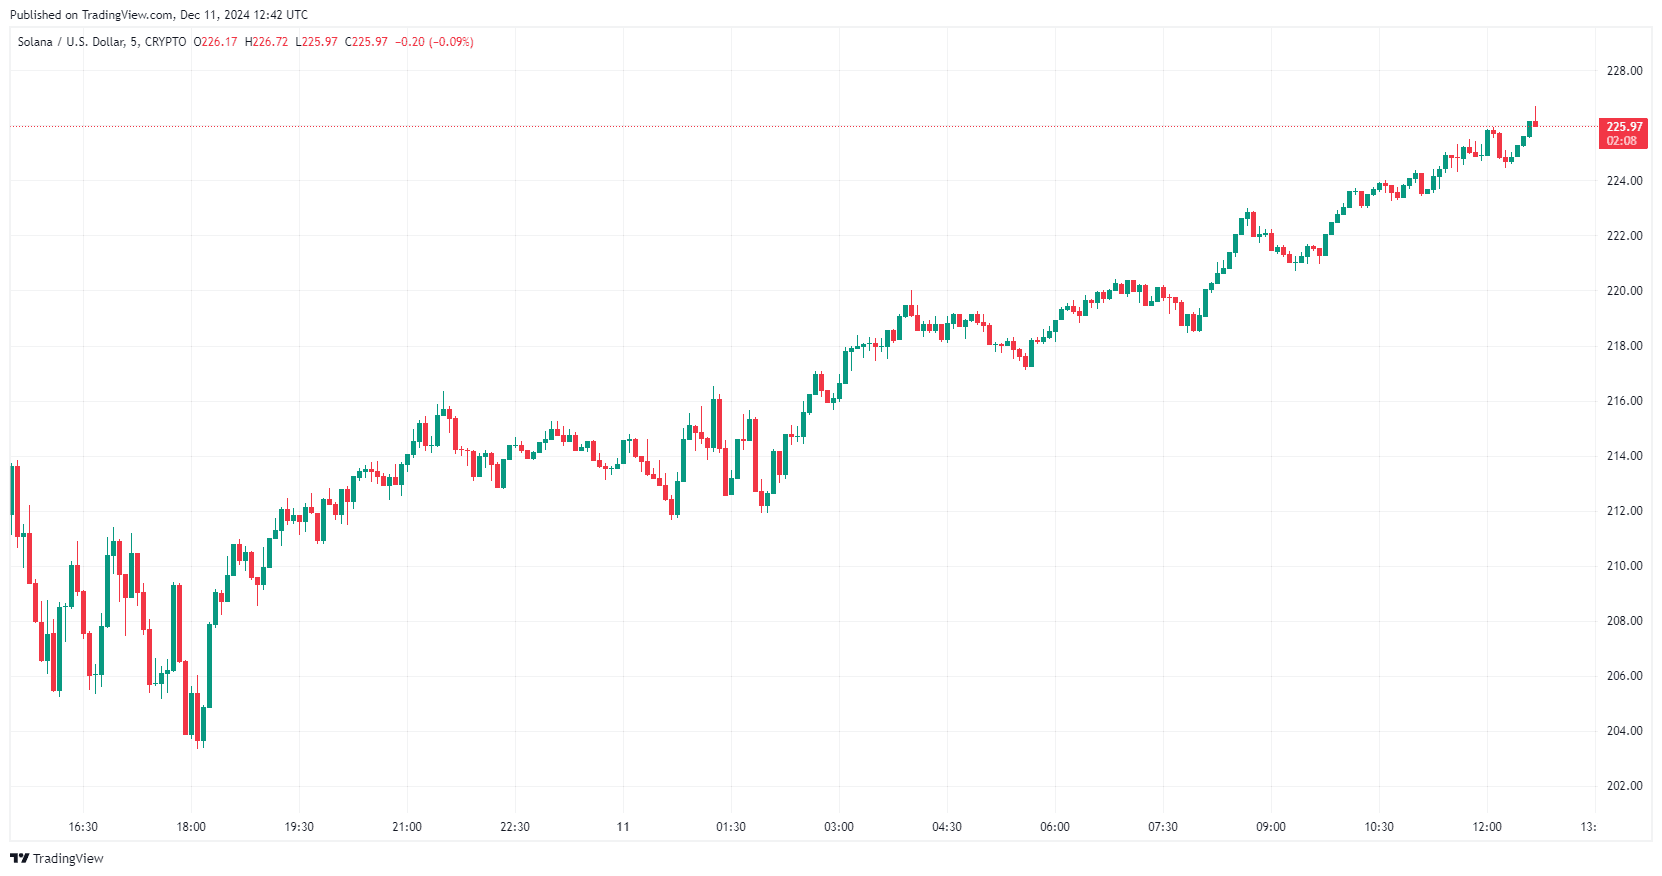Image resolution: width=1662 pixels, height=876 pixels.
Task: Click the 218.00 price axis label
Action: coord(1624,346)
